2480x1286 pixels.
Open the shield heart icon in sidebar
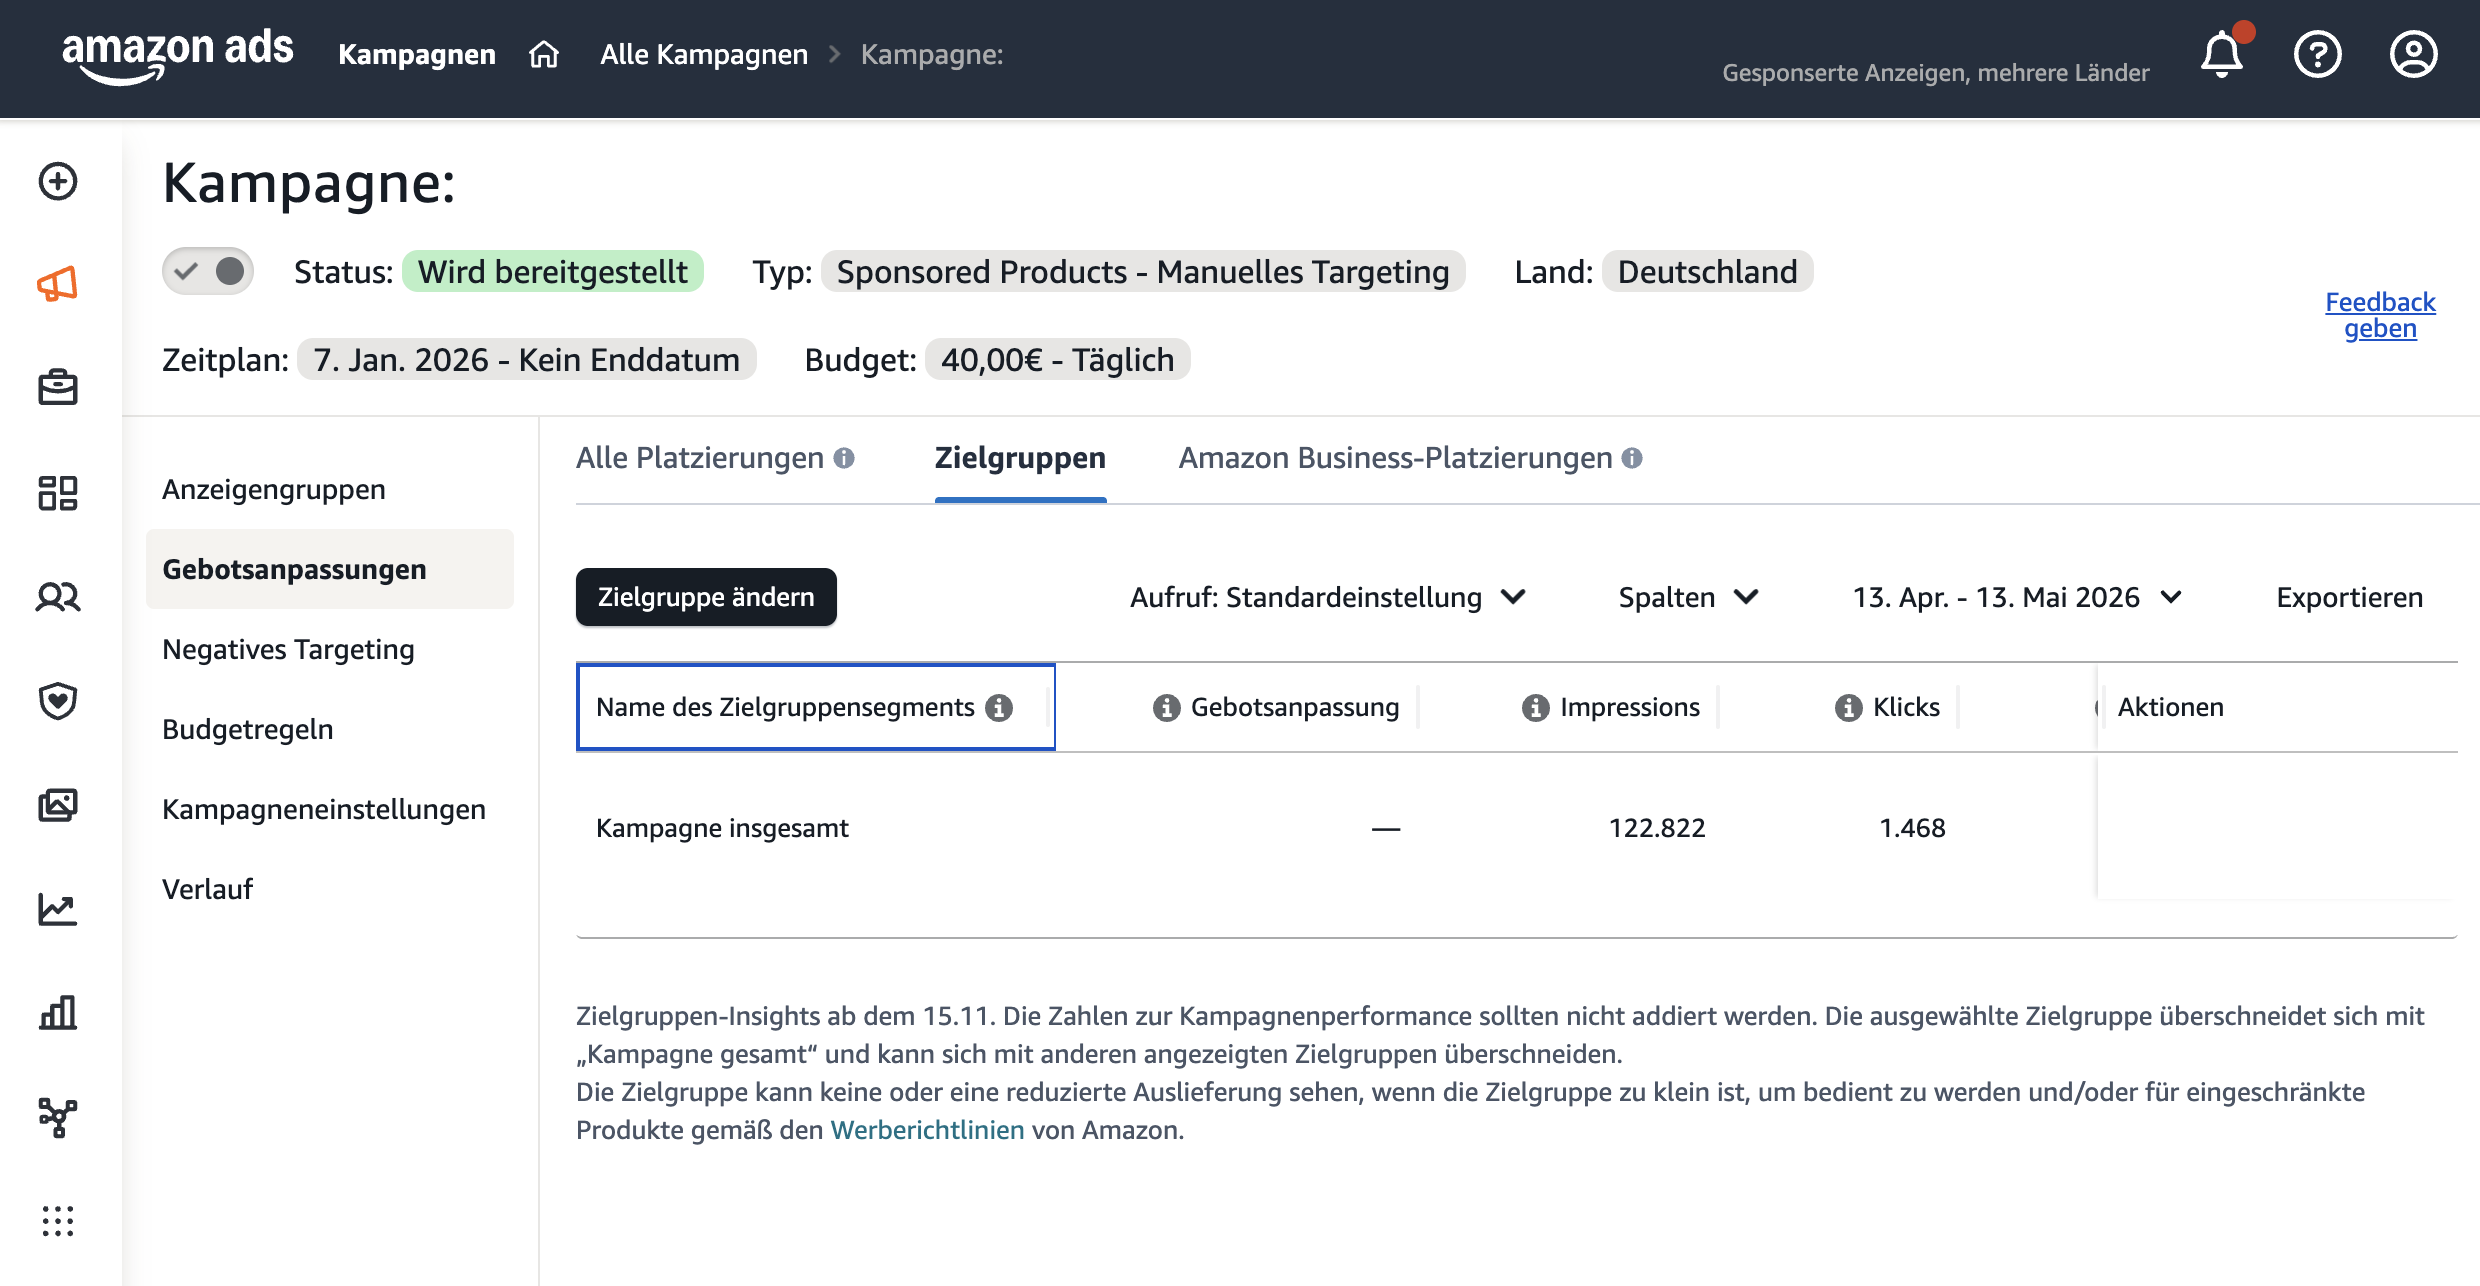tap(58, 701)
